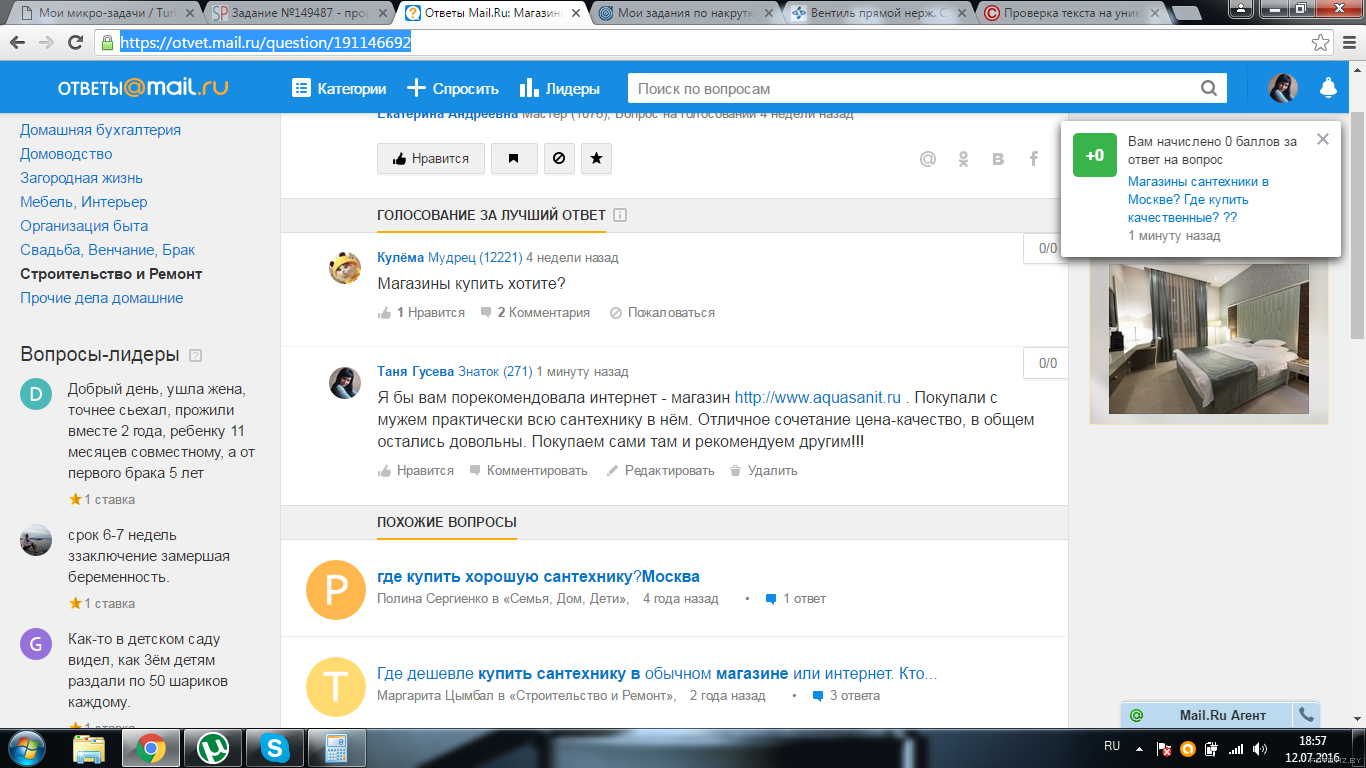The height and width of the screenshot is (768, 1366).
Task: Select Загородная жизнь category in sidebar
Action: pyautogui.click(x=81, y=178)
